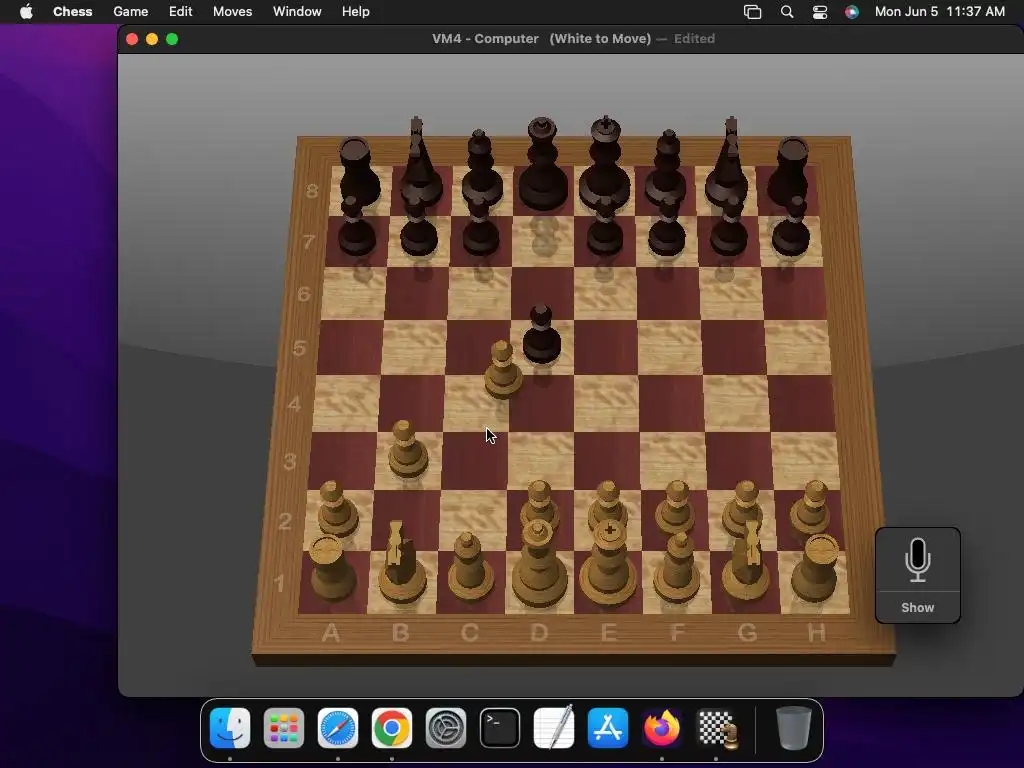This screenshot has width=1024, height=768.
Task: Select the white pawn on a2
Action: coord(337,509)
